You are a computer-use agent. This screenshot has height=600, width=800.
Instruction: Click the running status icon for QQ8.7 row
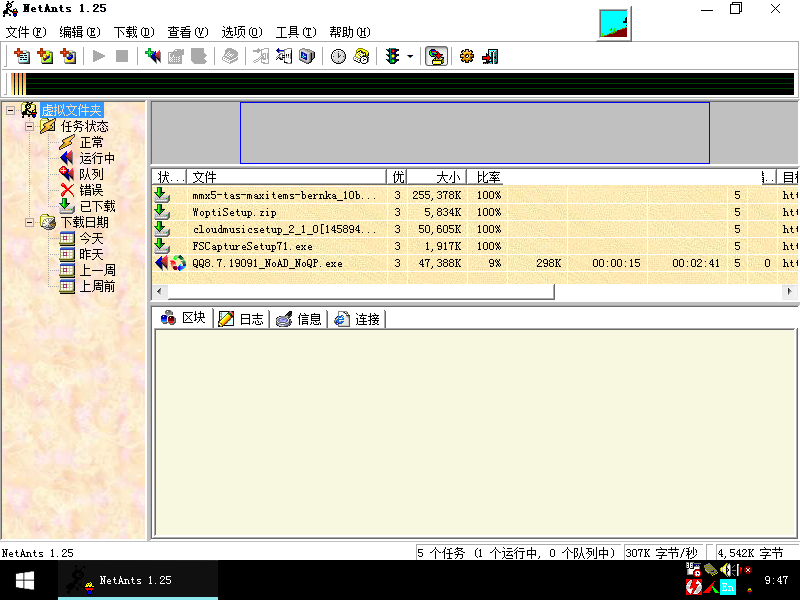(x=162, y=263)
